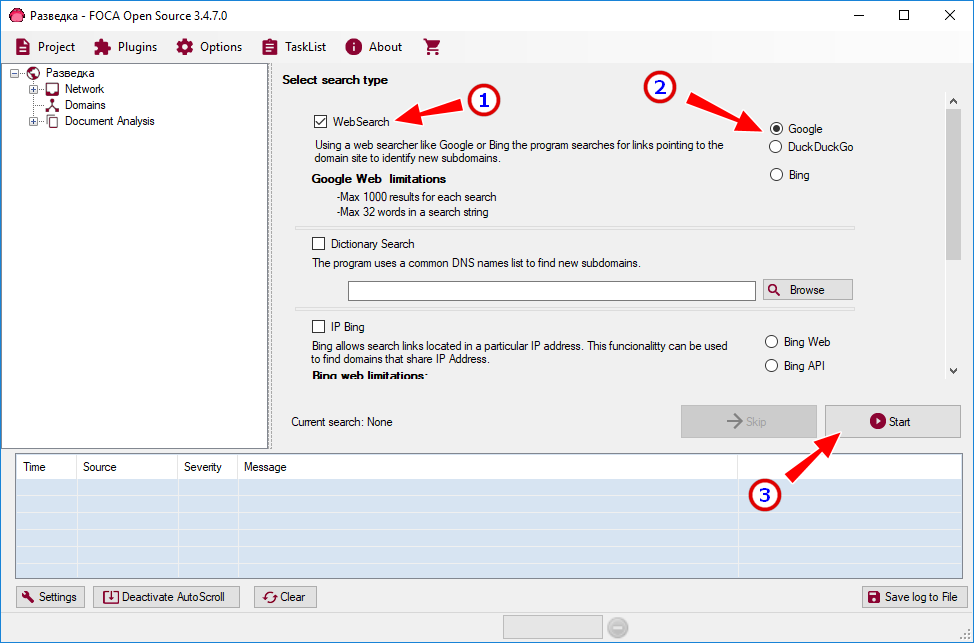The width and height of the screenshot is (974, 643).
Task: Click the Domains hierarchy icon in tree
Action: coord(52,105)
